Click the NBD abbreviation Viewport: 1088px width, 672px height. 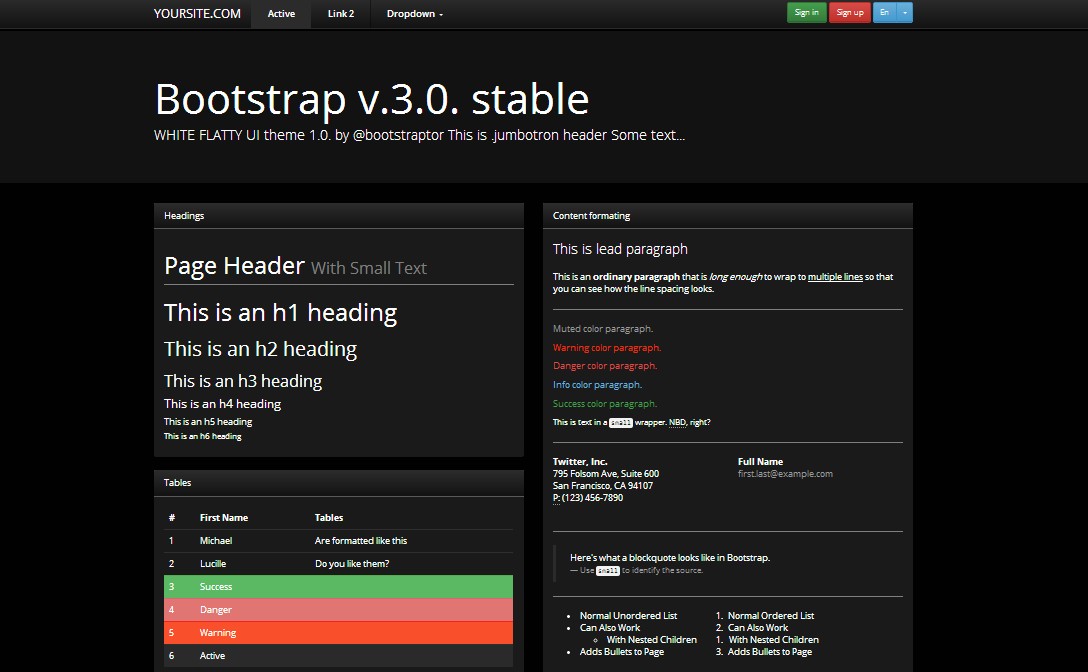point(677,422)
